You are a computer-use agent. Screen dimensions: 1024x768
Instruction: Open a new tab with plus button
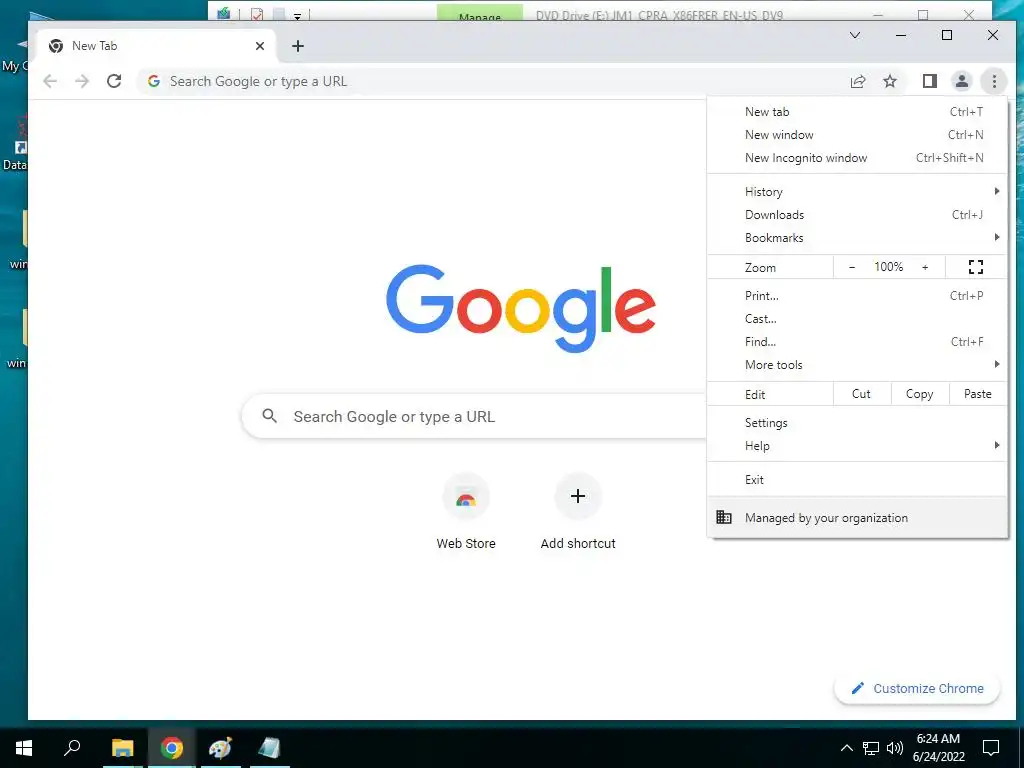pyautogui.click(x=298, y=46)
